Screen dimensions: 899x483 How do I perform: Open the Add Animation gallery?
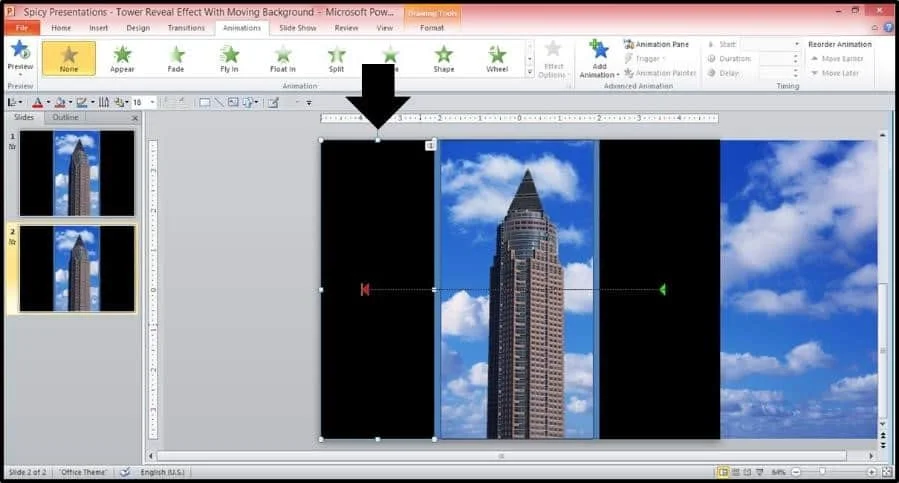[599, 59]
